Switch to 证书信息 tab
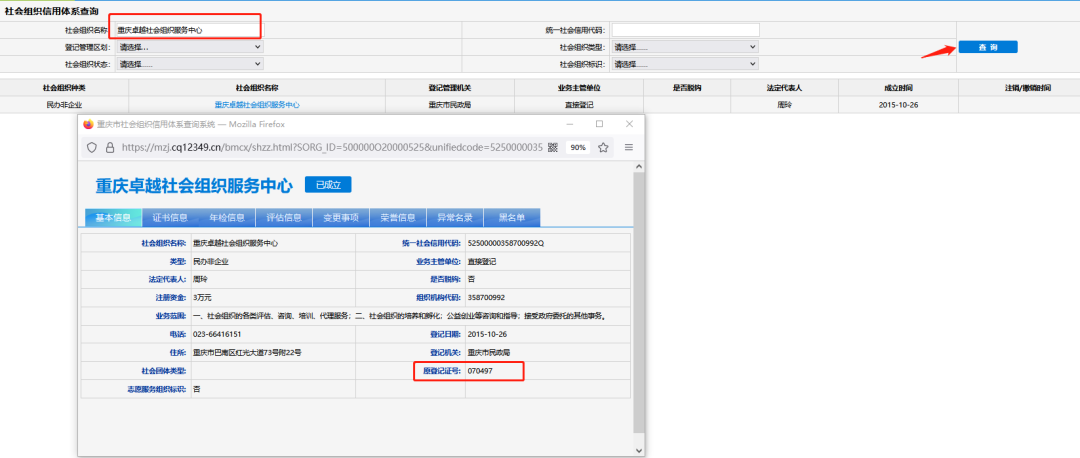This screenshot has width=1080, height=458. click(170, 217)
